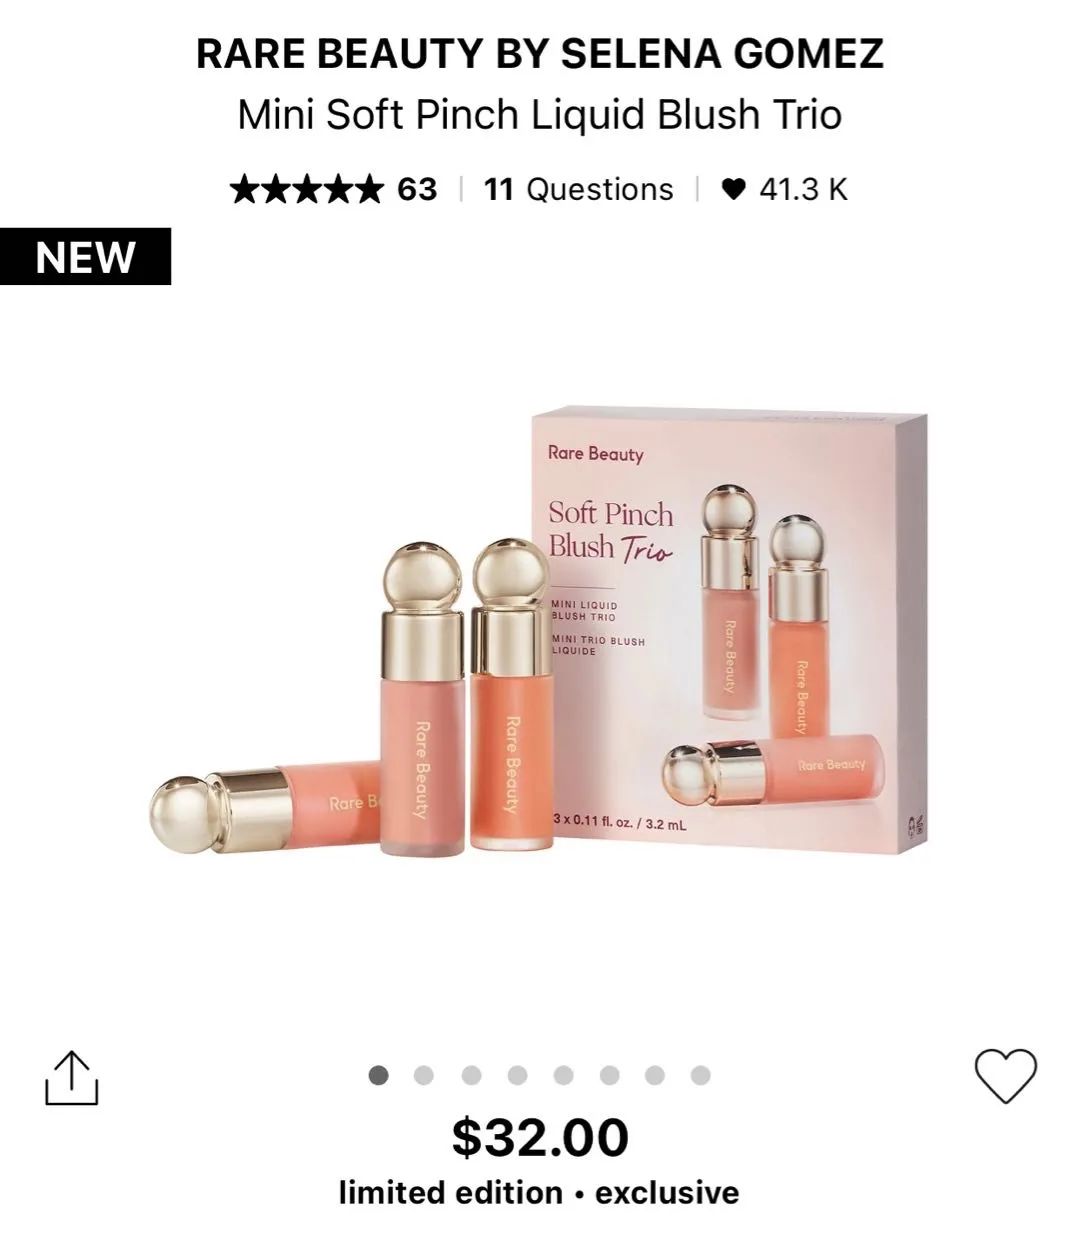Go to the fourth carousel image dot
This screenshot has width=1080, height=1234.
pyautogui.click(x=517, y=1075)
